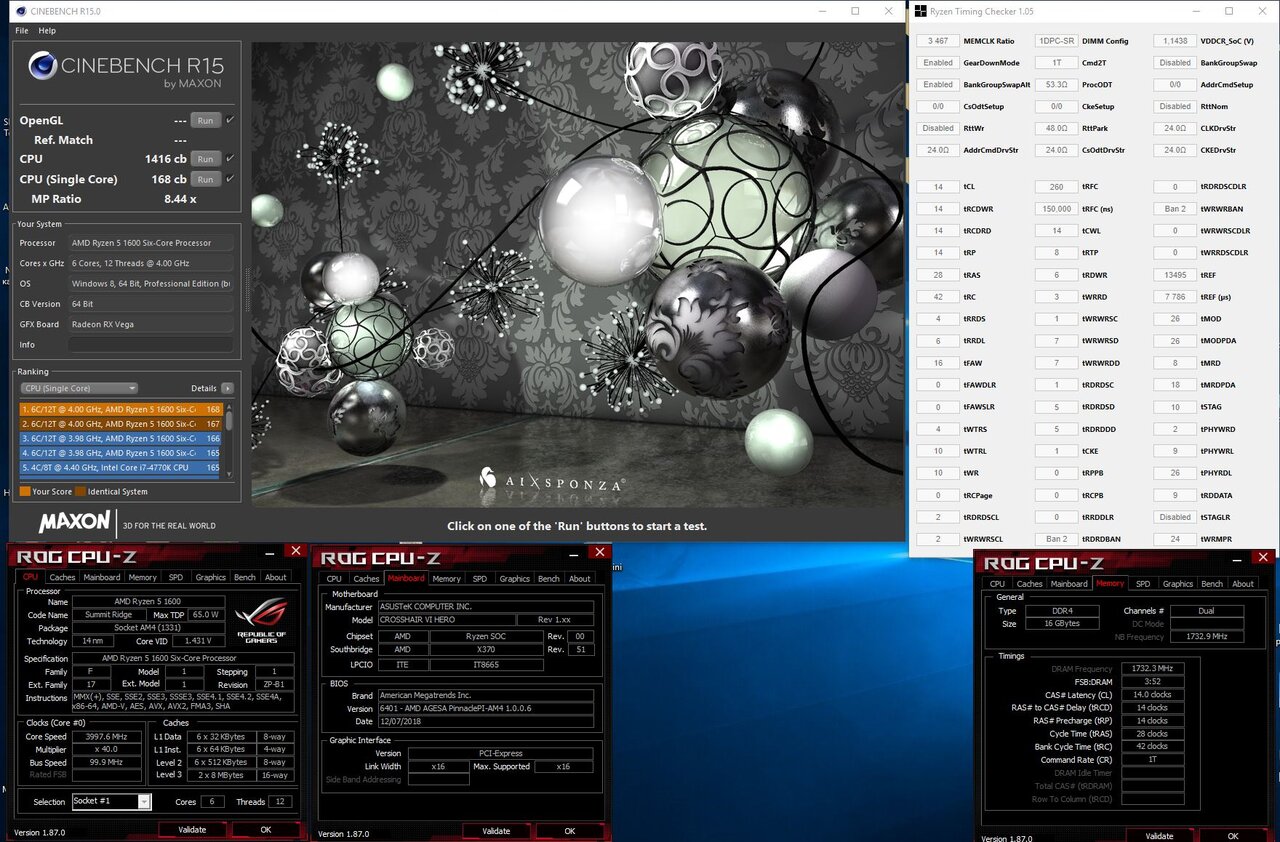Click the orange Your Score legend swatch
The height and width of the screenshot is (842, 1280).
point(25,491)
